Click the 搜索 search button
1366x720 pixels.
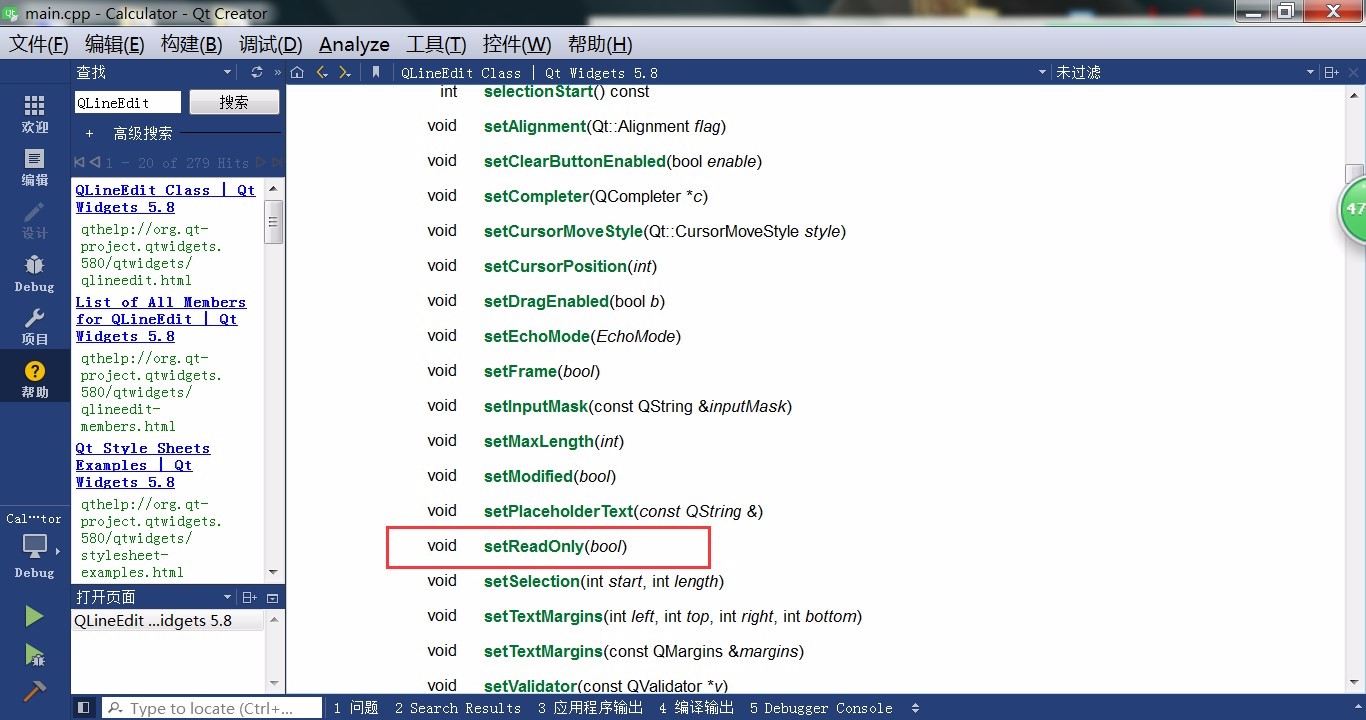[235, 102]
